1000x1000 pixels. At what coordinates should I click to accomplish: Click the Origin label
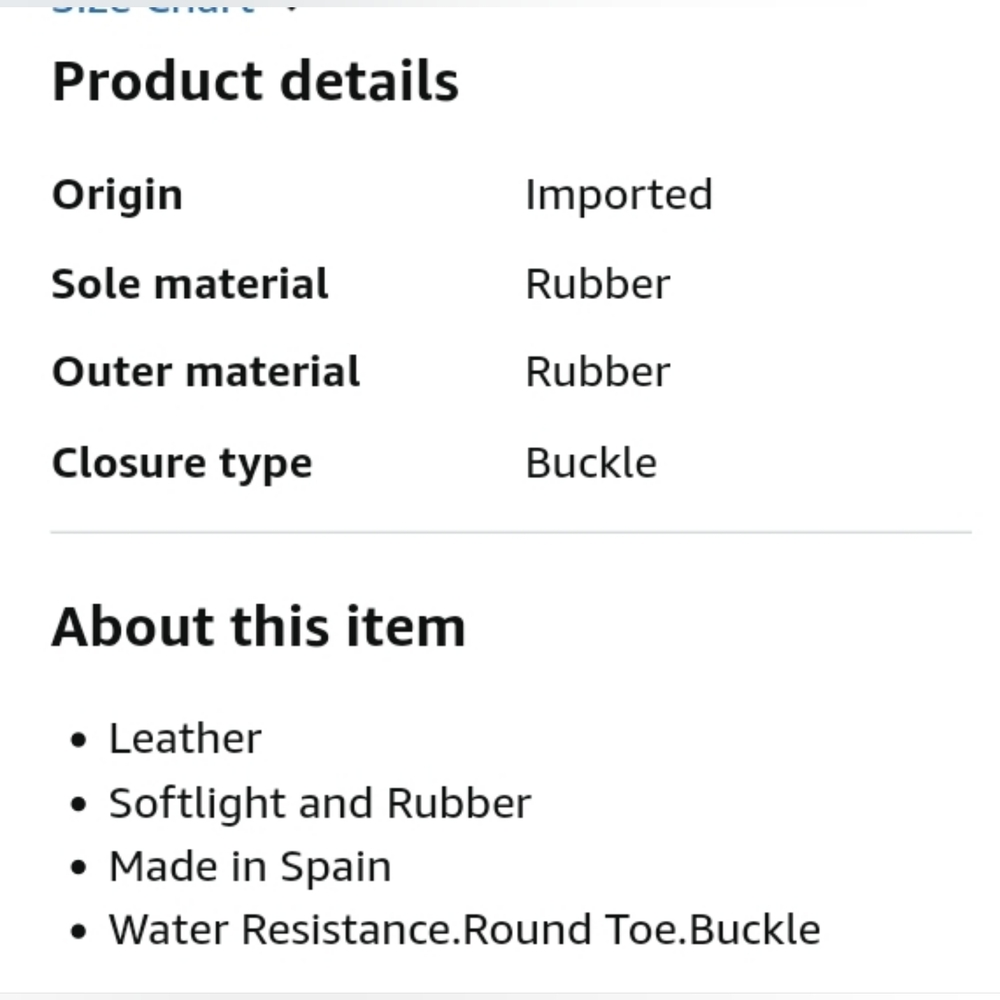tap(117, 195)
